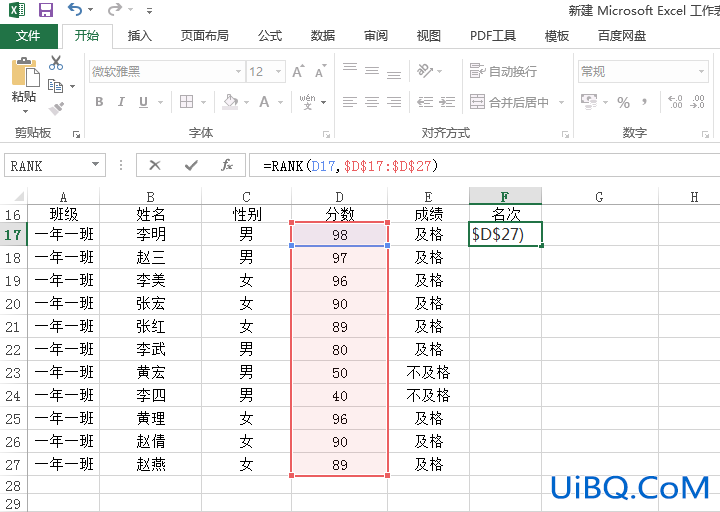Expand the 合并后居中 dropdown arrow
This screenshot has height=512, width=720.
pyautogui.click(x=561, y=102)
